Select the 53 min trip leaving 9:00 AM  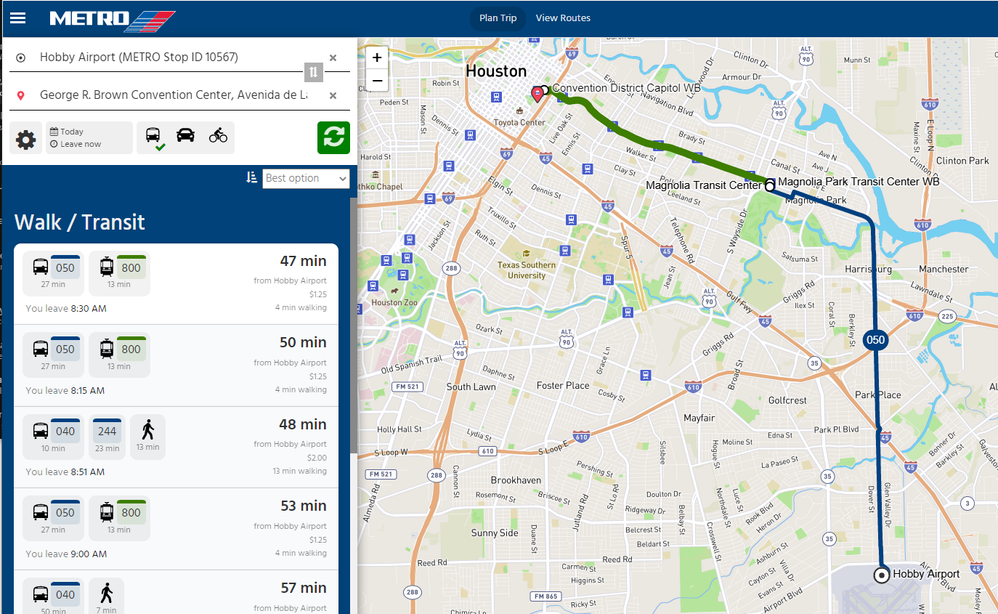(176, 529)
